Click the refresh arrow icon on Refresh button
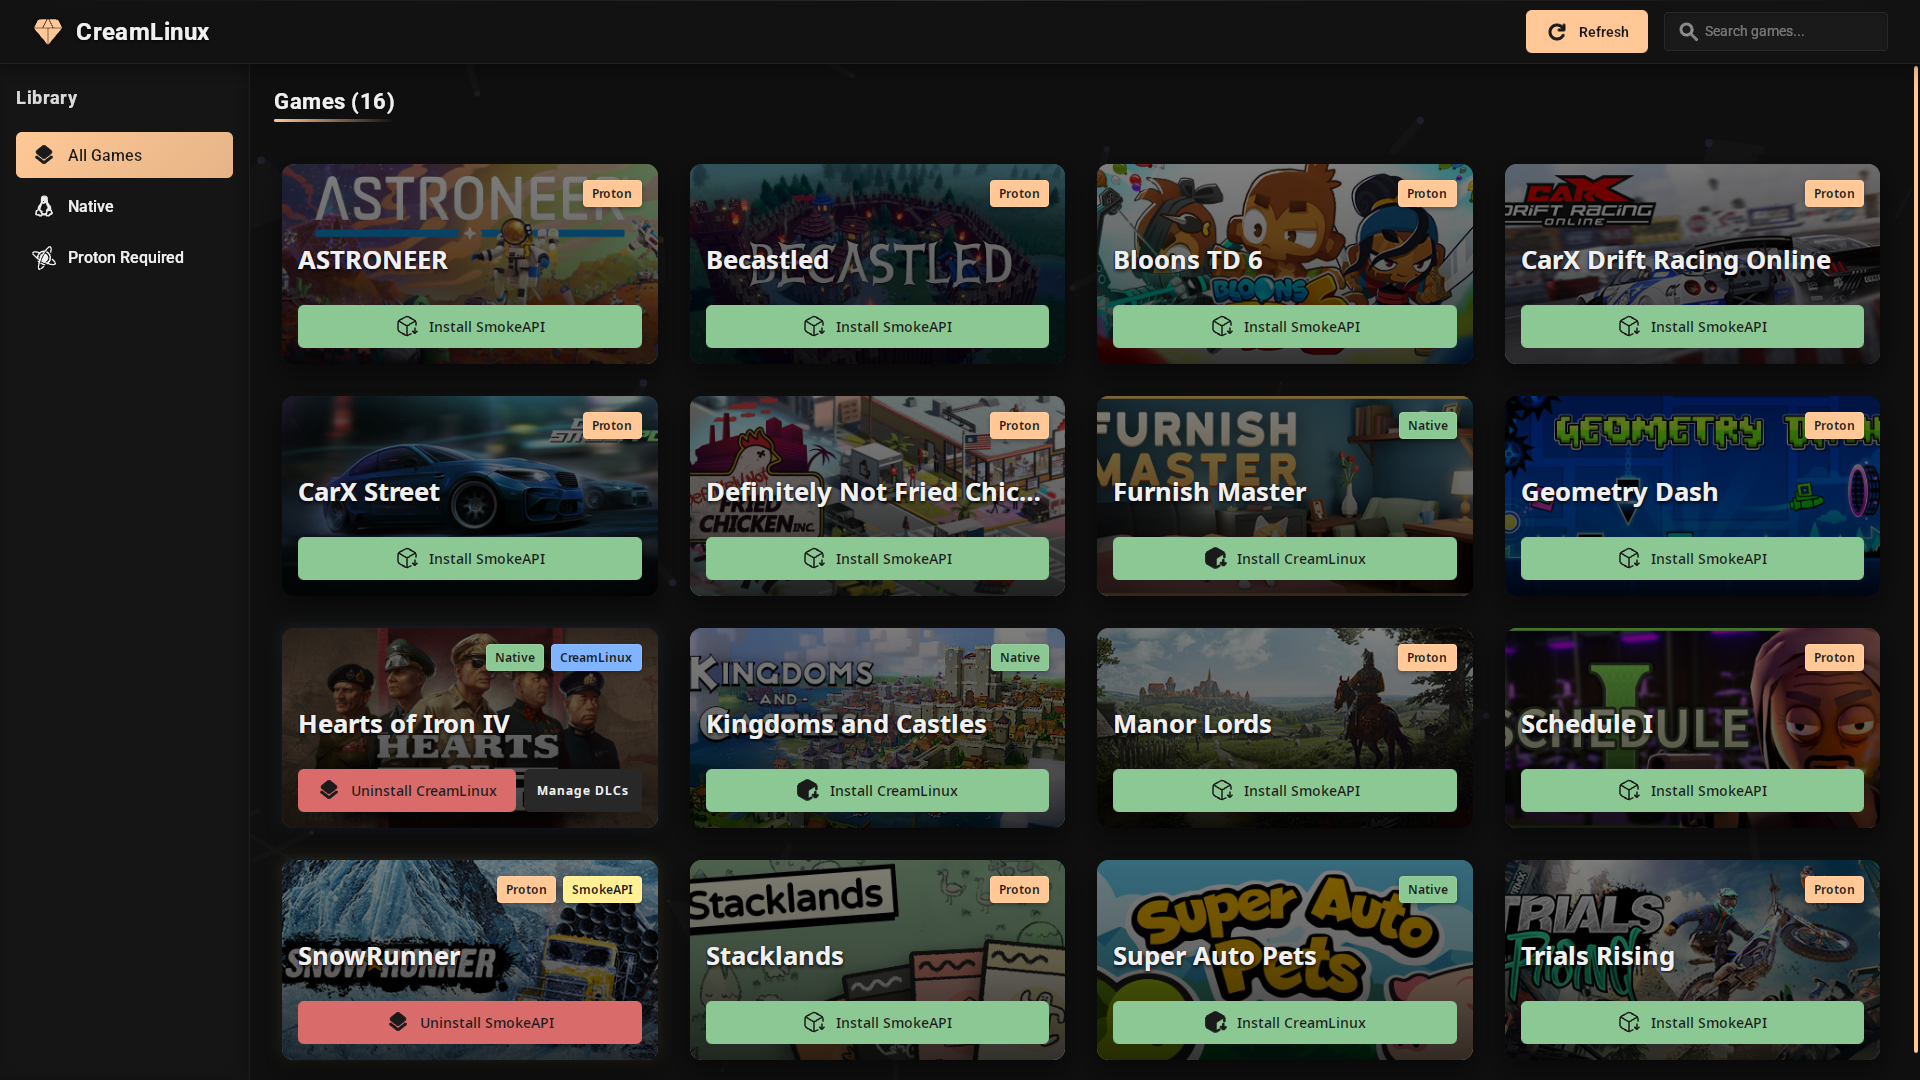The image size is (1920, 1080). [1557, 31]
